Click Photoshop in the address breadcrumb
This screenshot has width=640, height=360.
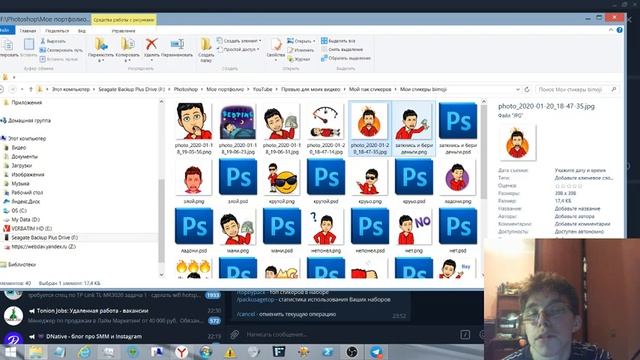pos(186,89)
